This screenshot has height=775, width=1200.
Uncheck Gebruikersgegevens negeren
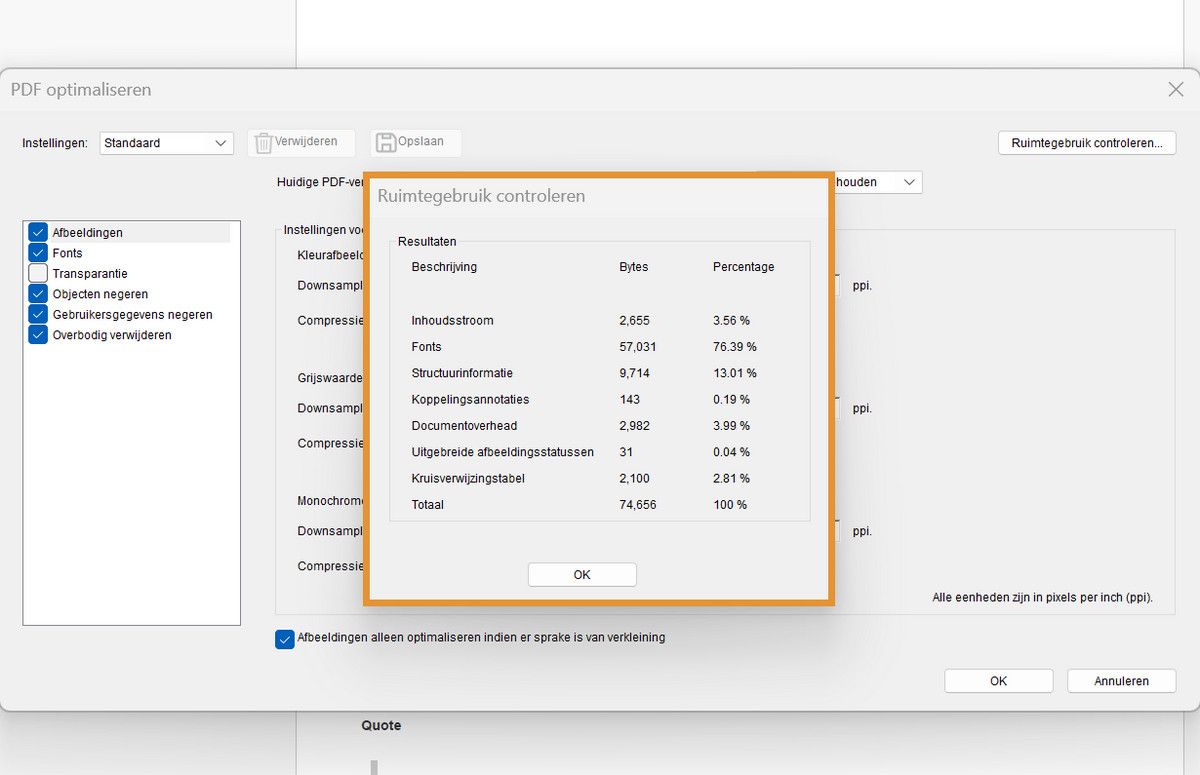[38, 314]
